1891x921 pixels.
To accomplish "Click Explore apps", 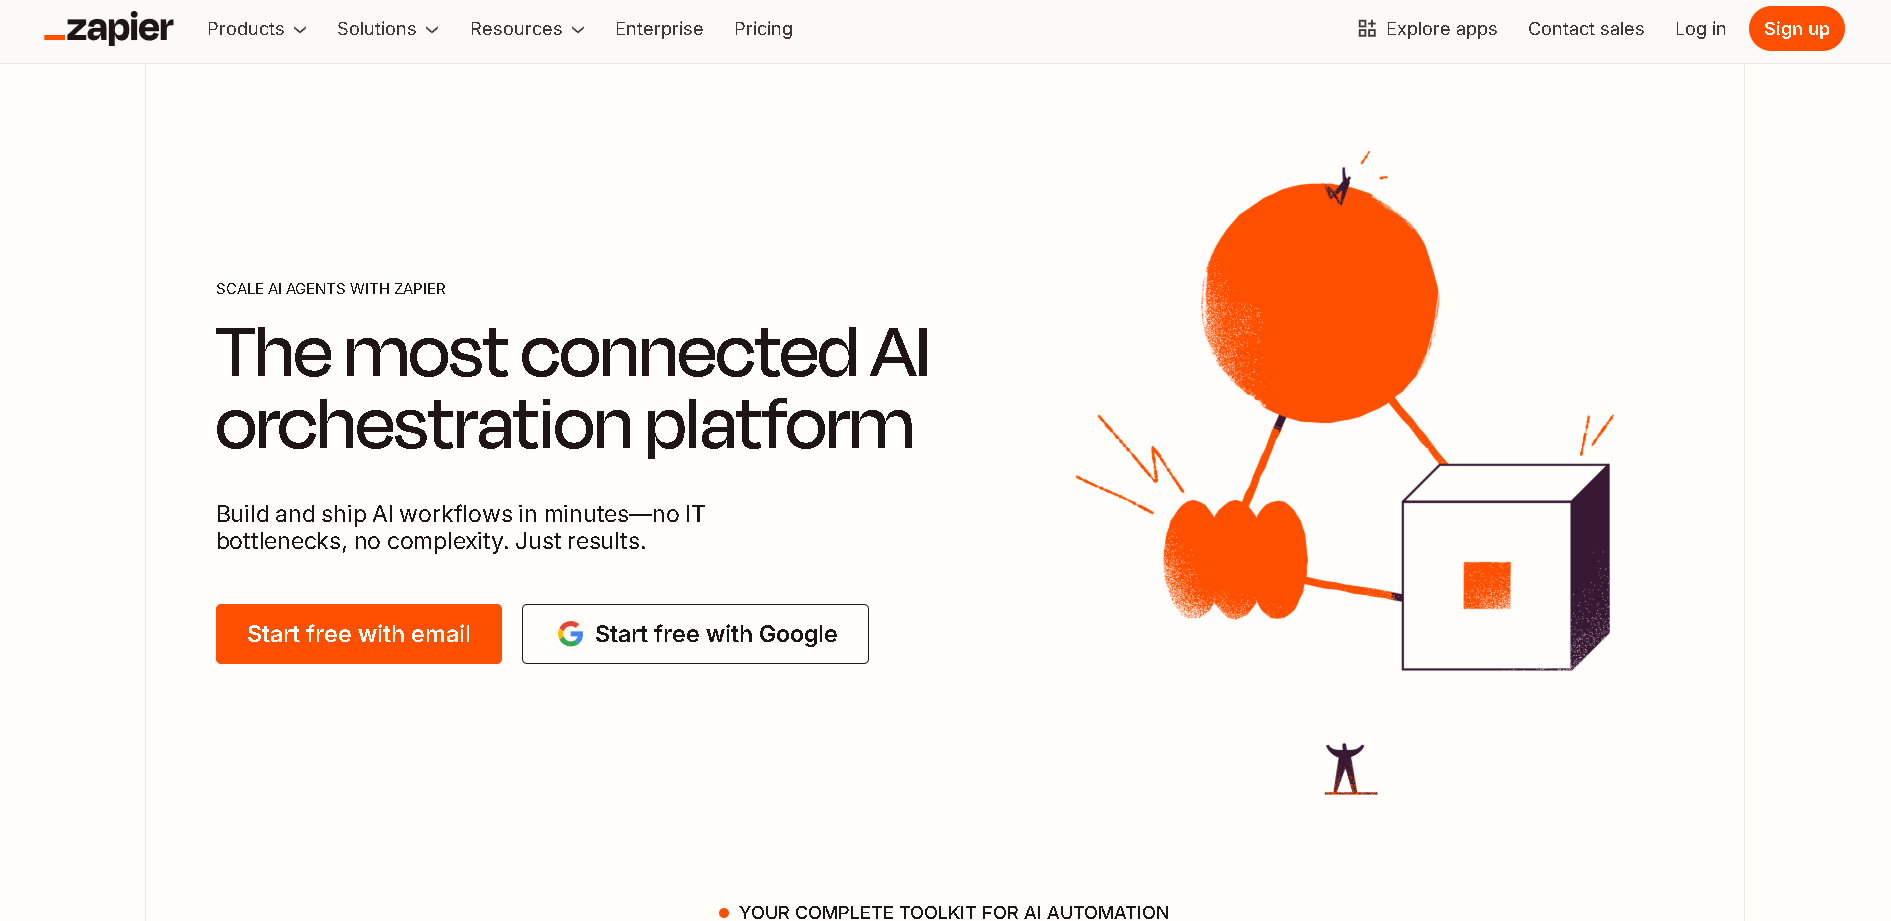I will (1441, 28).
